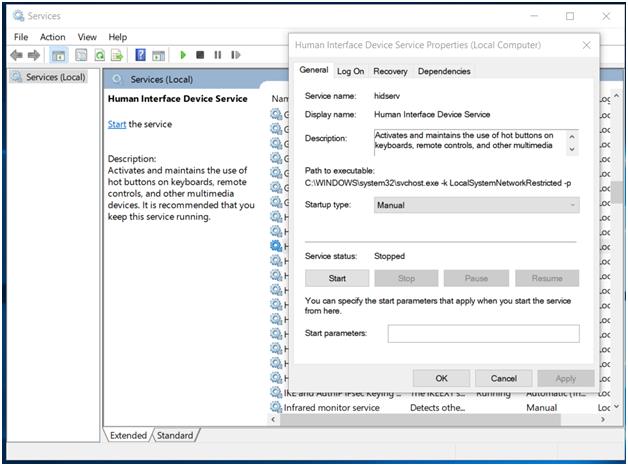628x466 pixels.
Task: Click in the Start parameters text field
Action: pos(483,333)
